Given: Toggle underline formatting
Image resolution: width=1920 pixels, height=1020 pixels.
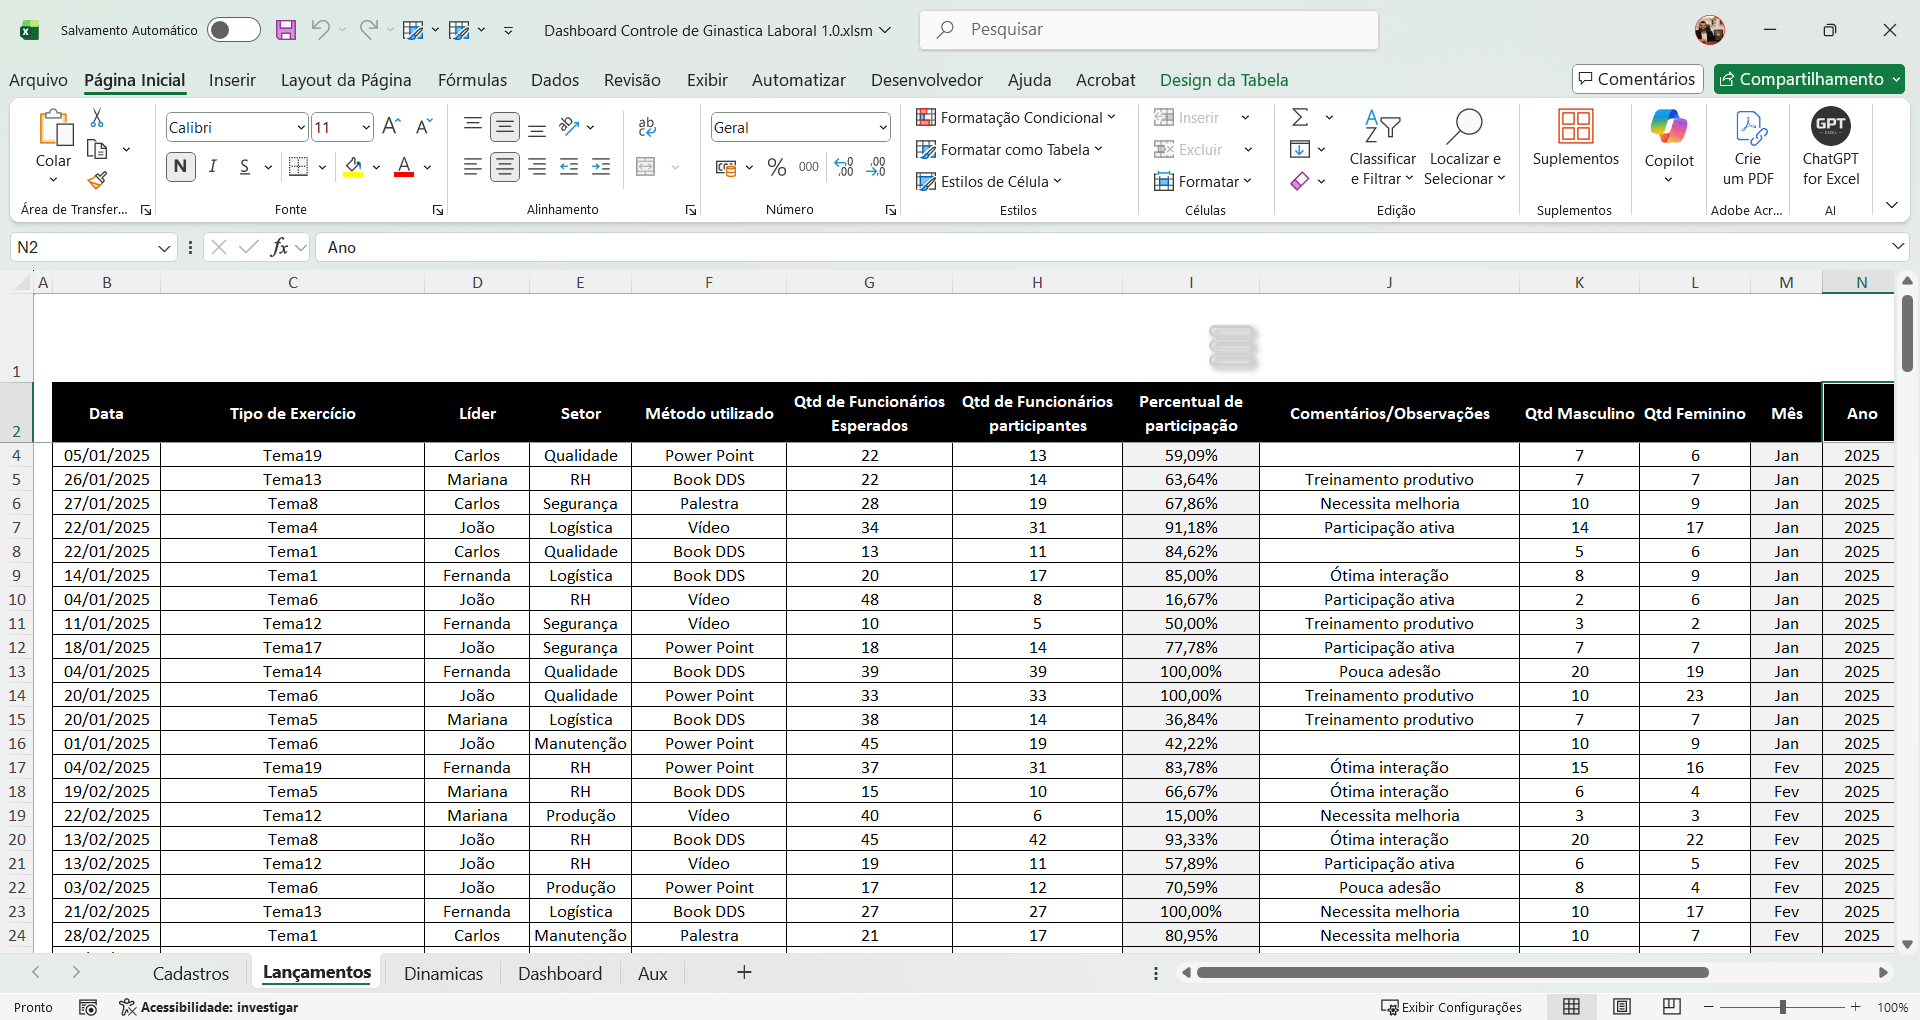Looking at the screenshot, I should coord(243,167).
